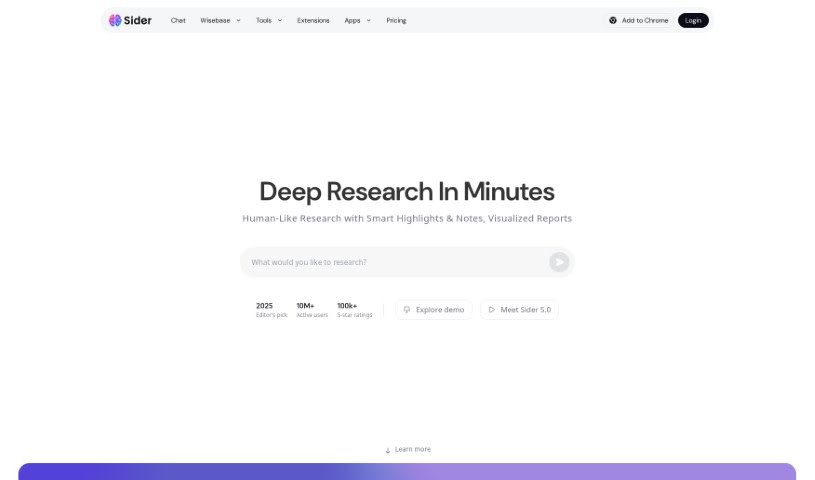Image resolution: width=815 pixels, height=480 pixels.
Task: Open the Wisebase menu item
Action: pyautogui.click(x=215, y=20)
